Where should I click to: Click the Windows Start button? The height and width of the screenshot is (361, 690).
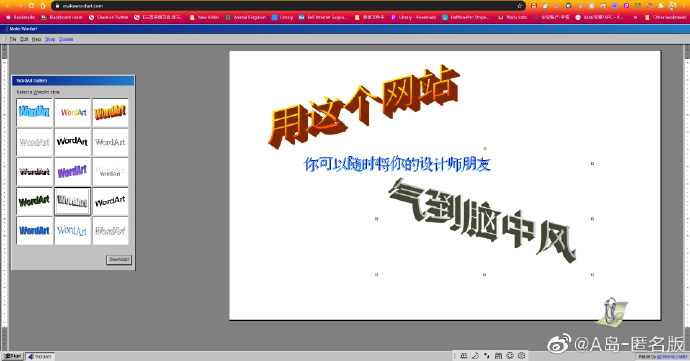12,356
